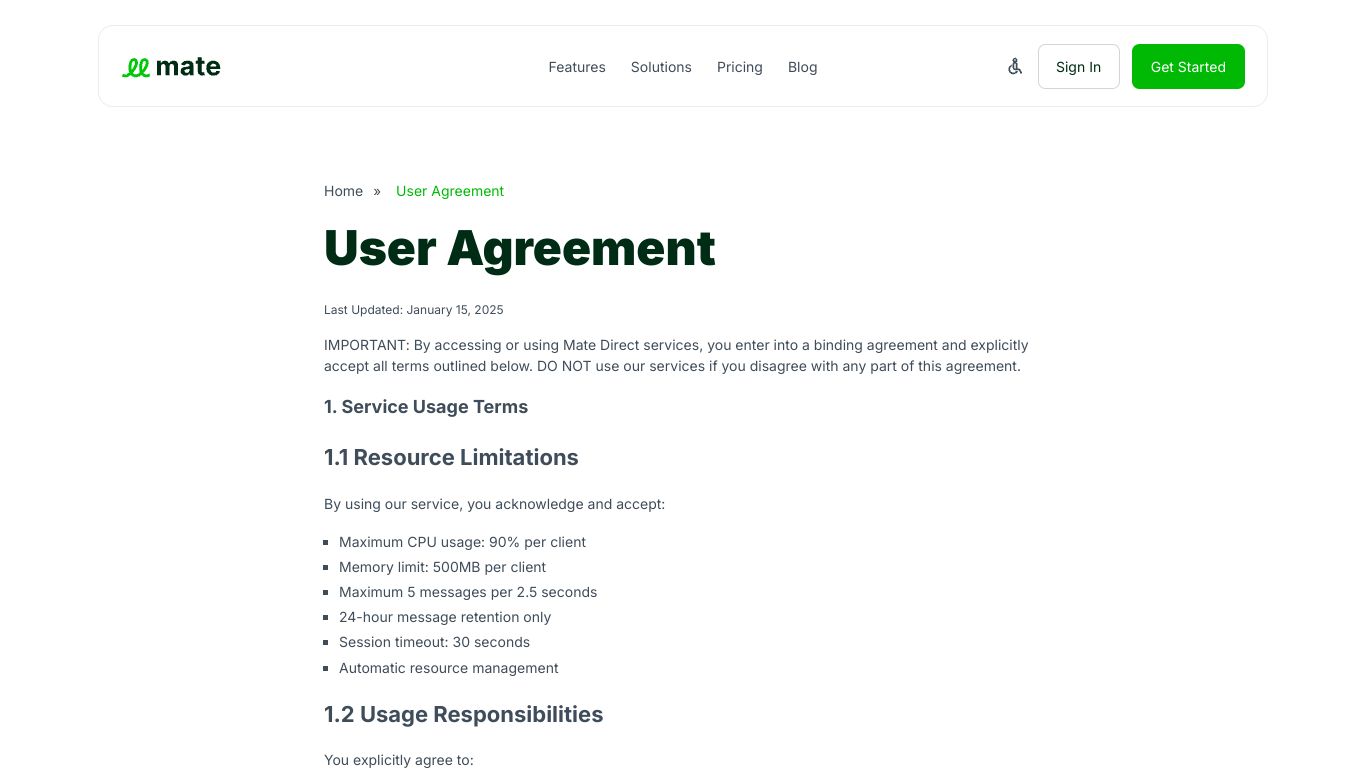The width and height of the screenshot is (1366, 768).
Task: Click the User Agreement page title
Action: pyautogui.click(x=520, y=248)
